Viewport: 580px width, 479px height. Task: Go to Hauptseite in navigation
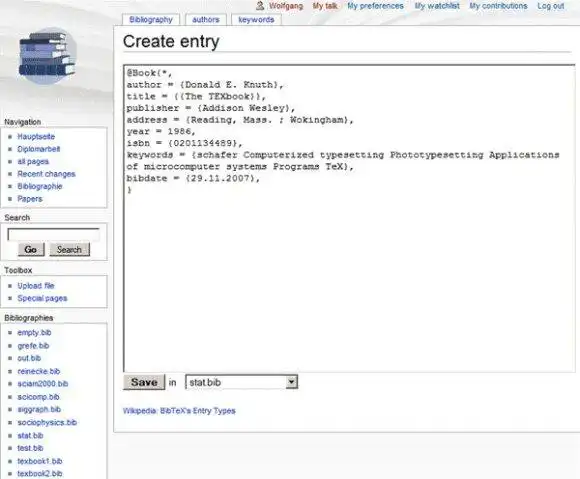coord(36,136)
